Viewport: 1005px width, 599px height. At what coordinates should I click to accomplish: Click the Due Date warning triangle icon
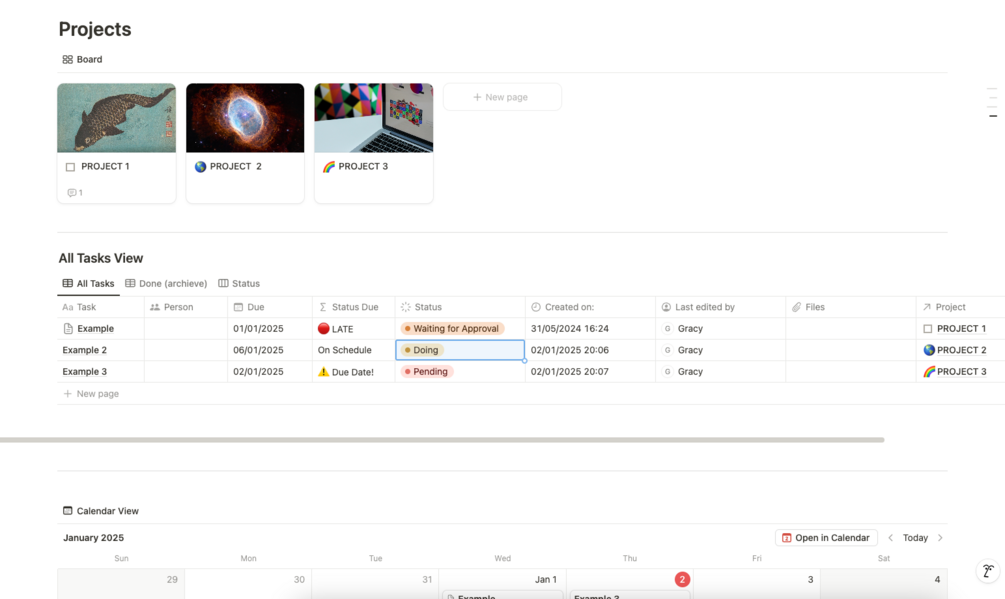(x=324, y=372)
